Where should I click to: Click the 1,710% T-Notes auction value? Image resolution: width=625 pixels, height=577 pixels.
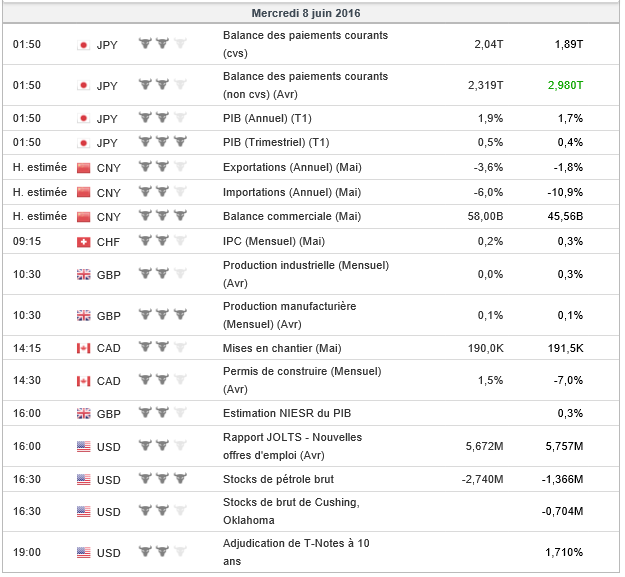click(564, 552)
